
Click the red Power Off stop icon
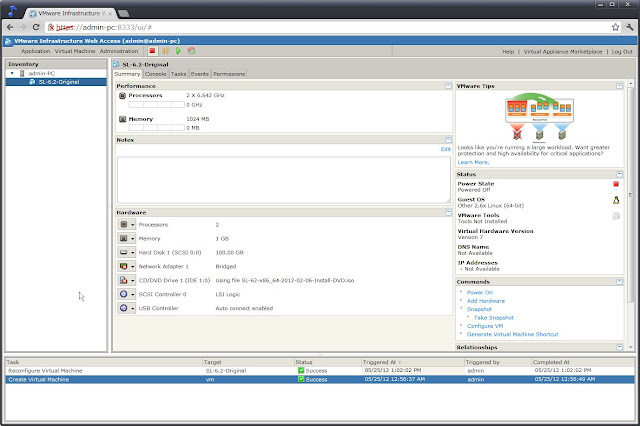(x=152, y=51)
